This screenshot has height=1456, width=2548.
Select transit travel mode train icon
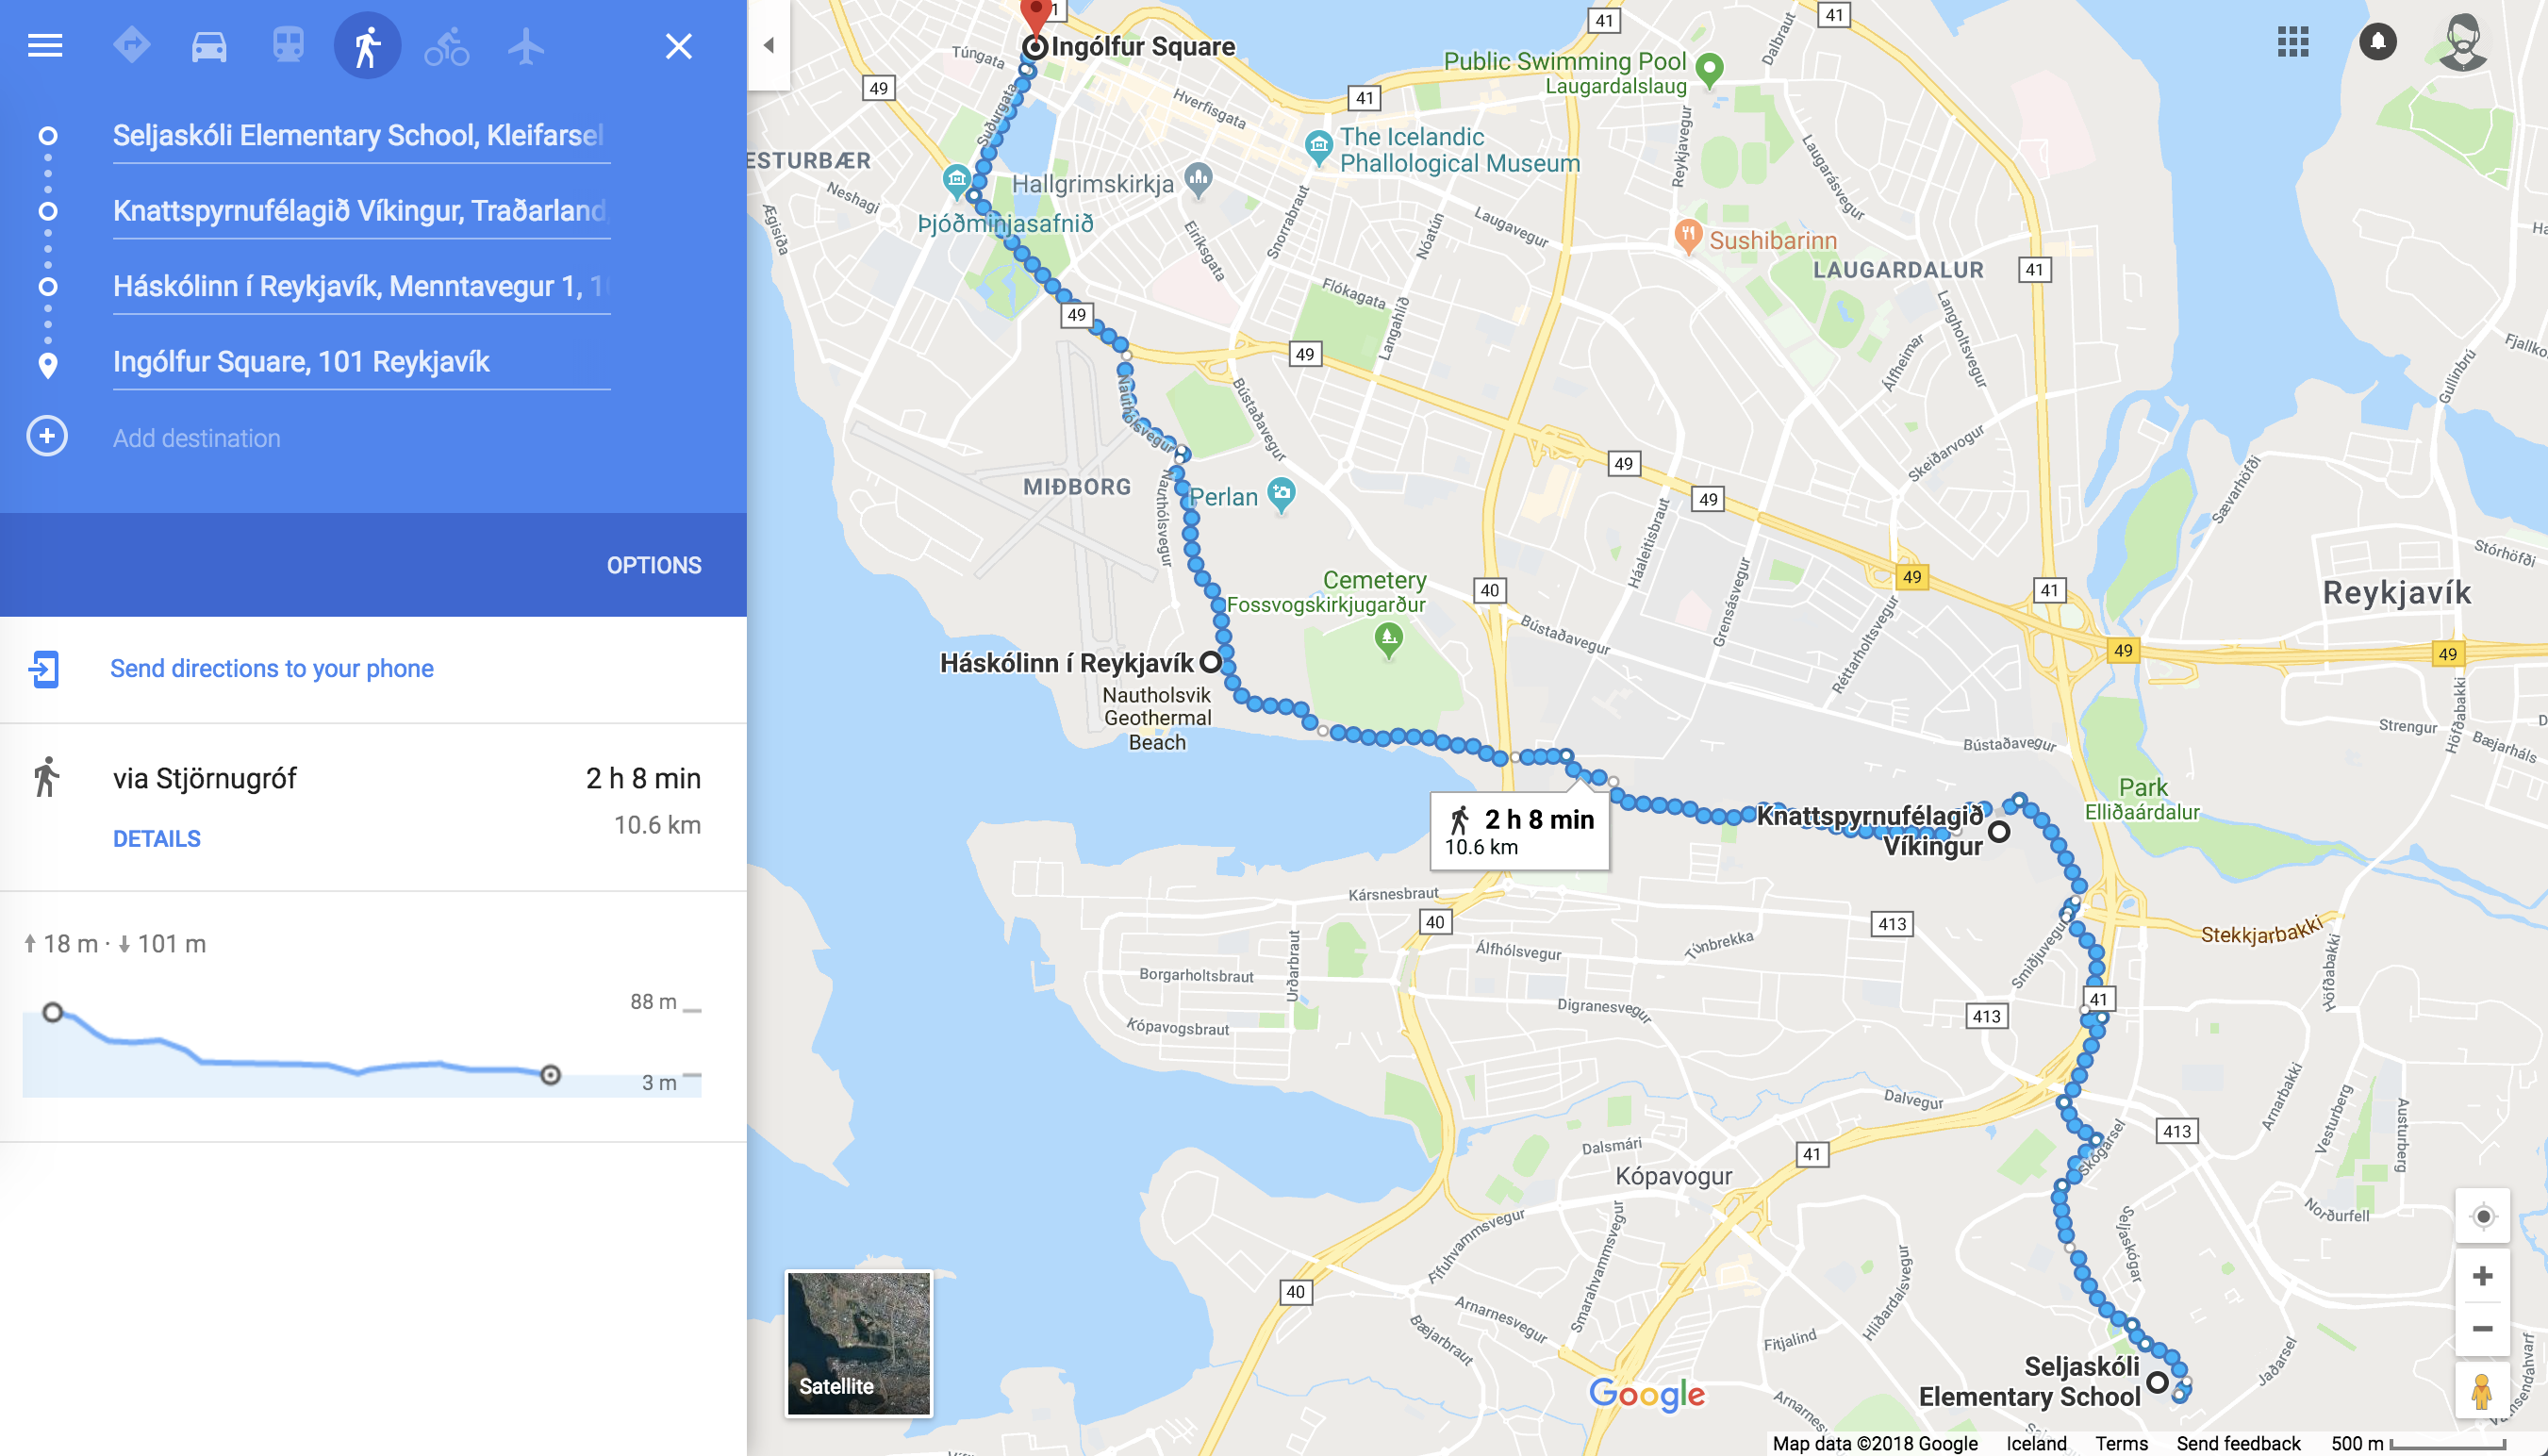(288, 46)
